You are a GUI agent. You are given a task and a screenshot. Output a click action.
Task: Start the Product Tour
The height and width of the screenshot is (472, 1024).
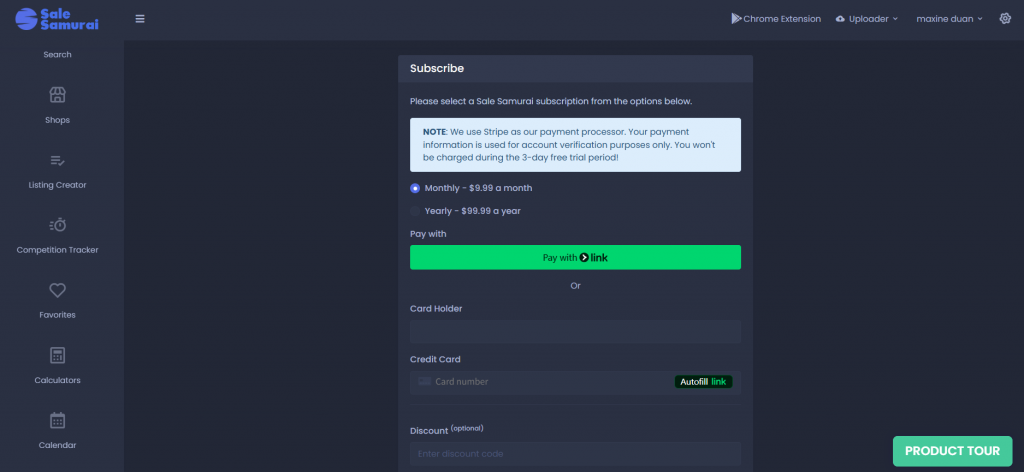tap(951, 451)
